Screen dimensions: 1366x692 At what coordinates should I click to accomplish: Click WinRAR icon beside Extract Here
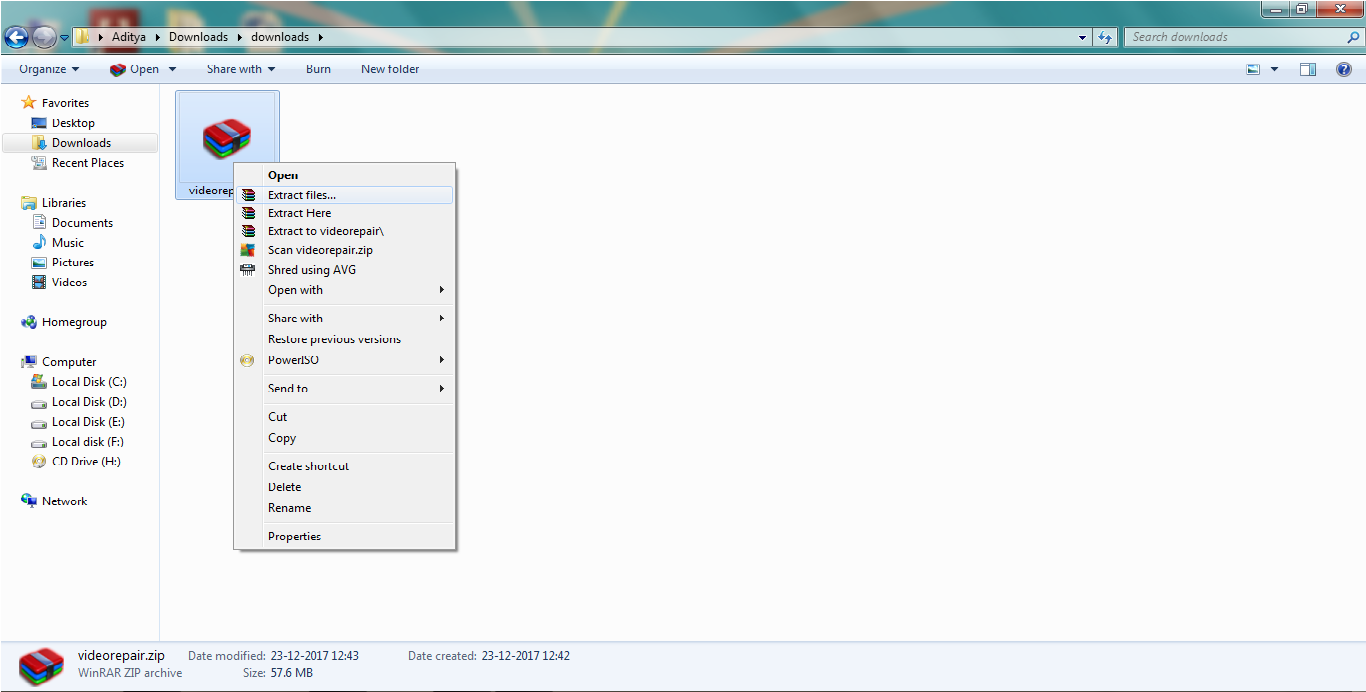pyautogui.click(x=248, y=213)
